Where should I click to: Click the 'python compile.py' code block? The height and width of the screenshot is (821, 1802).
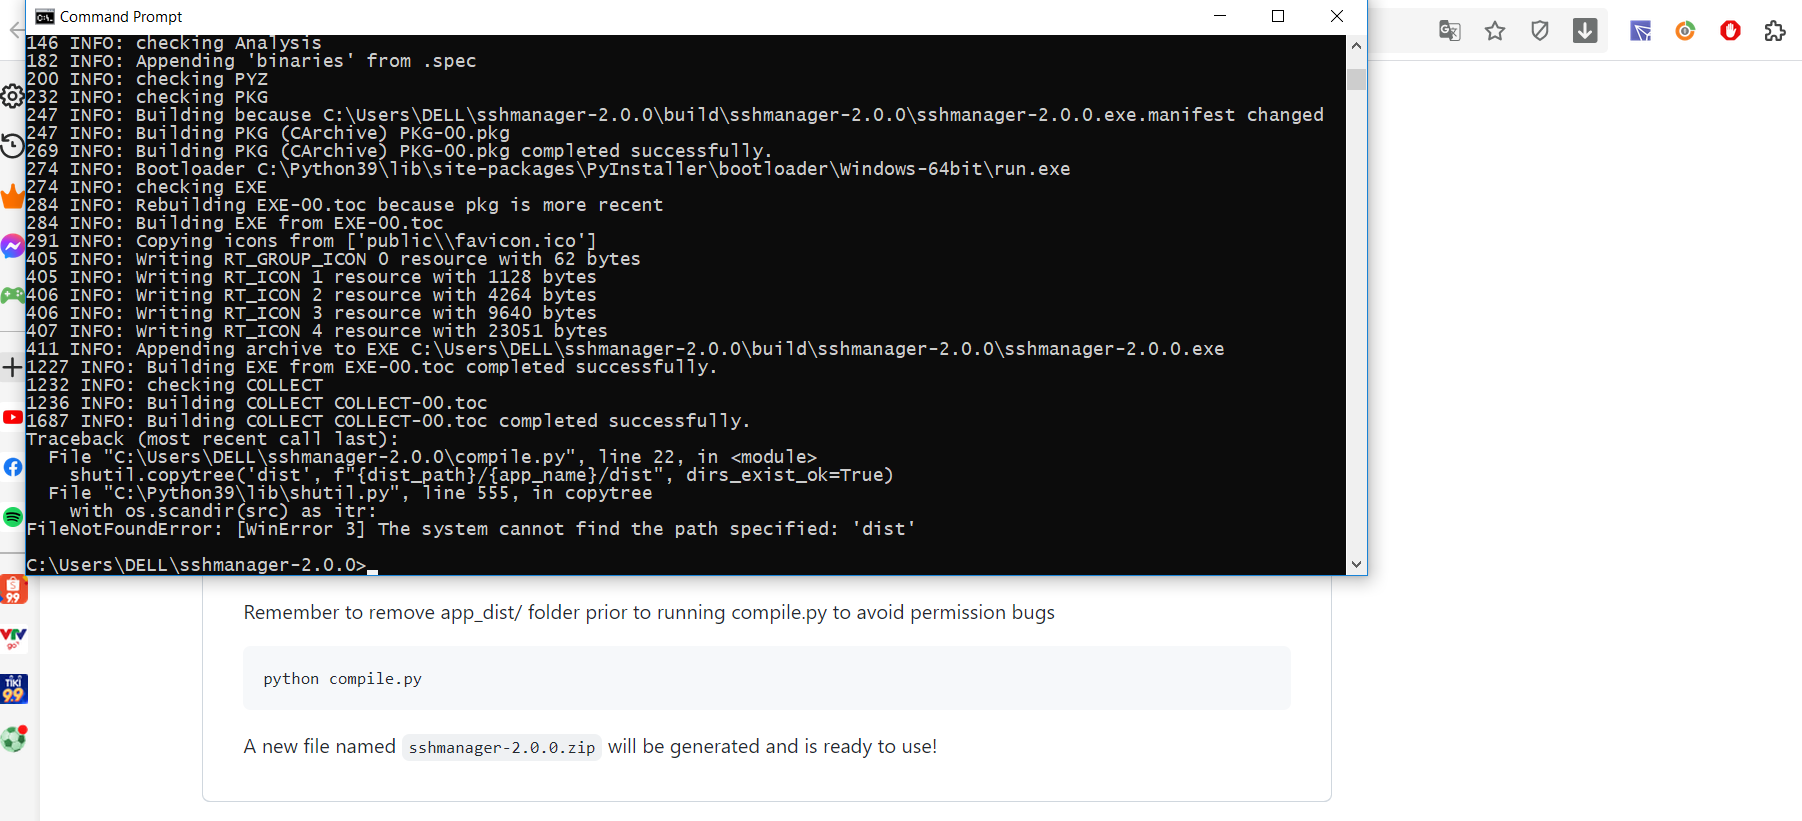(766, 679)
